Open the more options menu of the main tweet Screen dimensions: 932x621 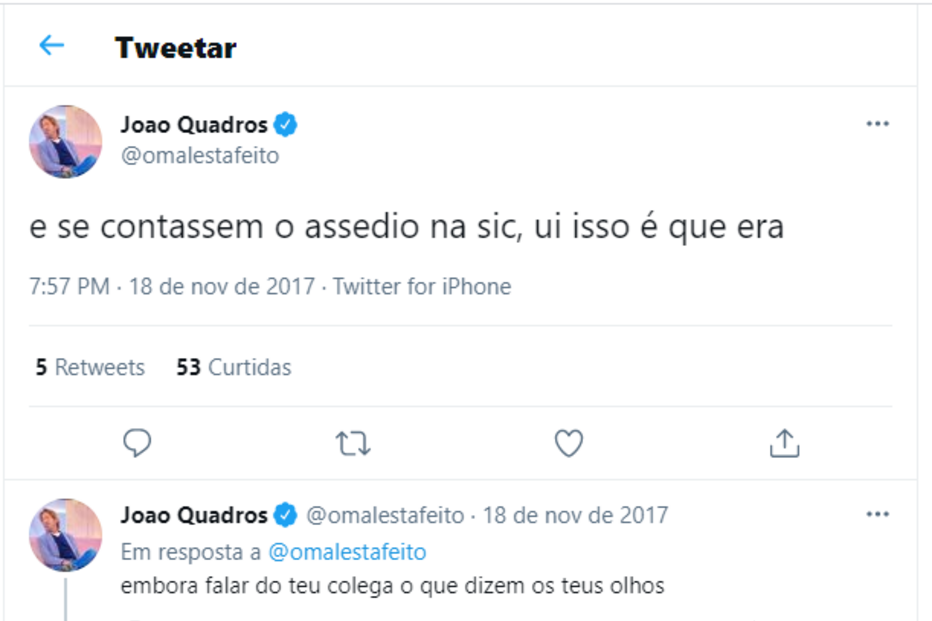(x=878, y=122)
